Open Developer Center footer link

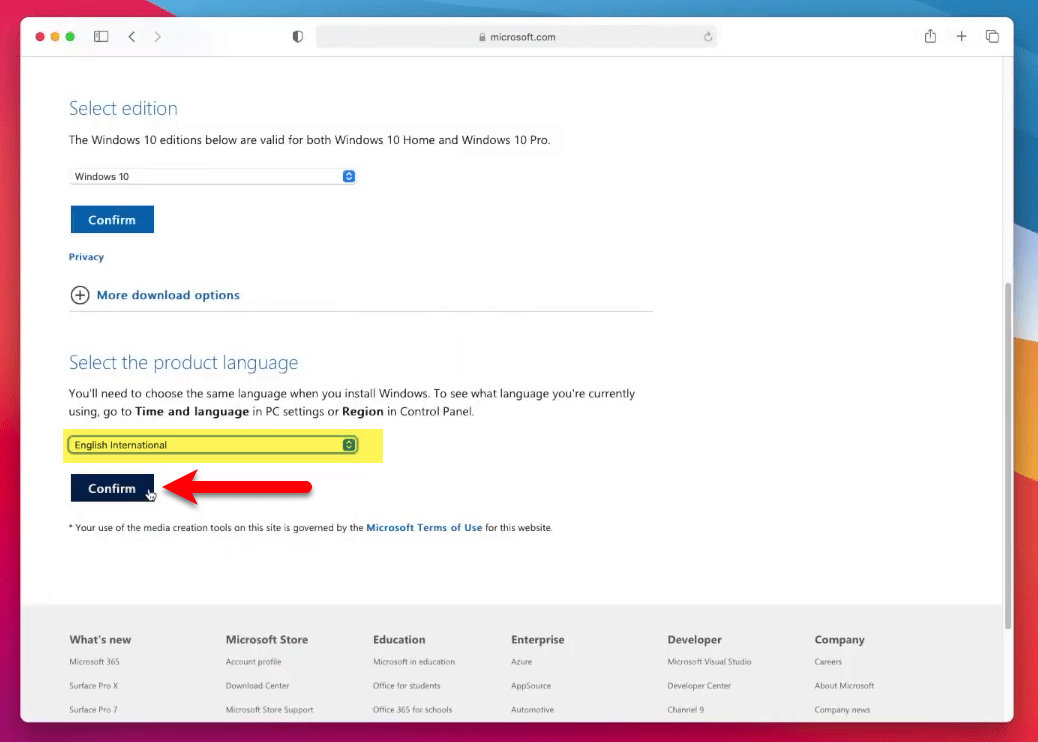699,686
